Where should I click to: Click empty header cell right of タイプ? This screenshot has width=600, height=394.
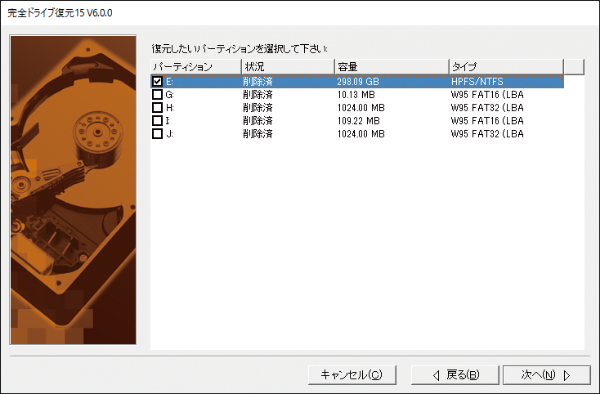coord(574,67)
